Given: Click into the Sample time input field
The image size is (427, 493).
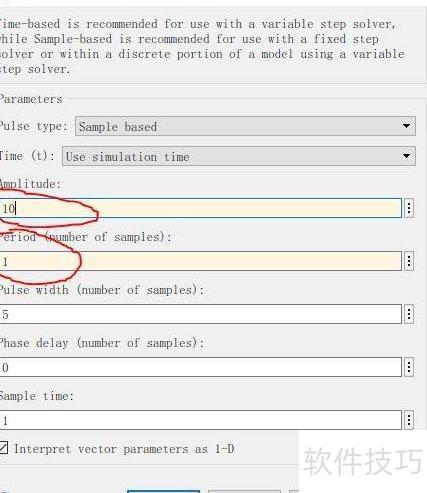Looking at the screenshot, I should pyautogui.click(x=201, y=420).
